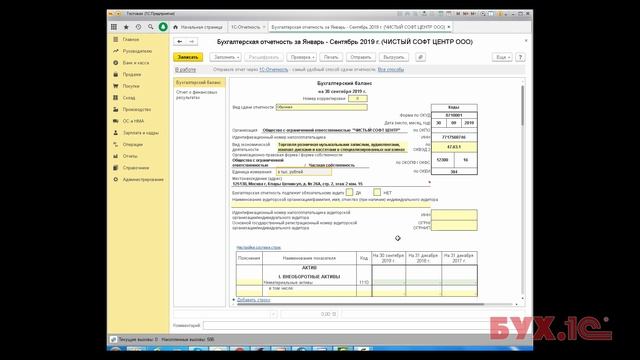Click the Покупки cart icon
The height and width of the screenshot is (360, 640).
pos(116,86)
